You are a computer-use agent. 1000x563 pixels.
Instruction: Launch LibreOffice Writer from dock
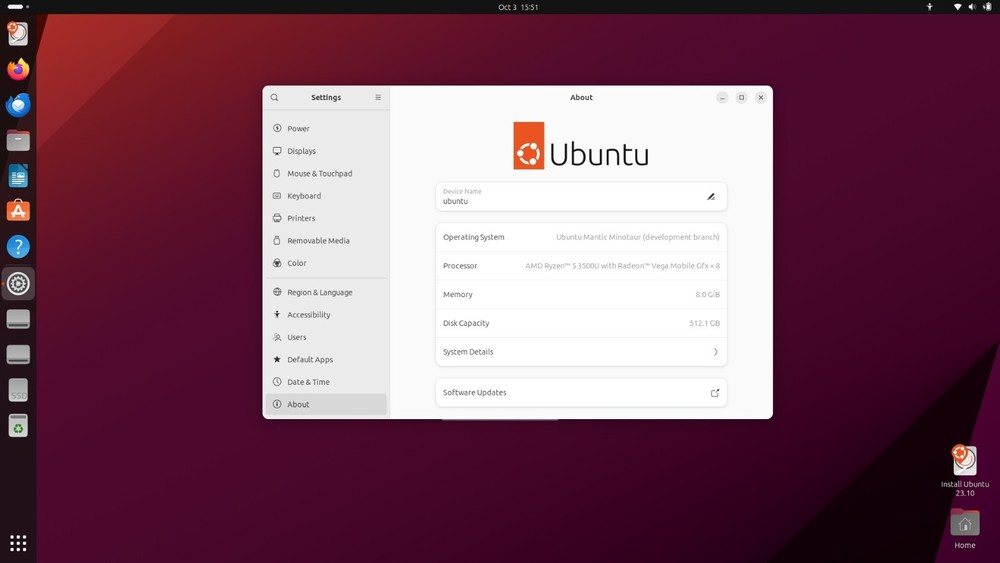(x=18, y=176)
